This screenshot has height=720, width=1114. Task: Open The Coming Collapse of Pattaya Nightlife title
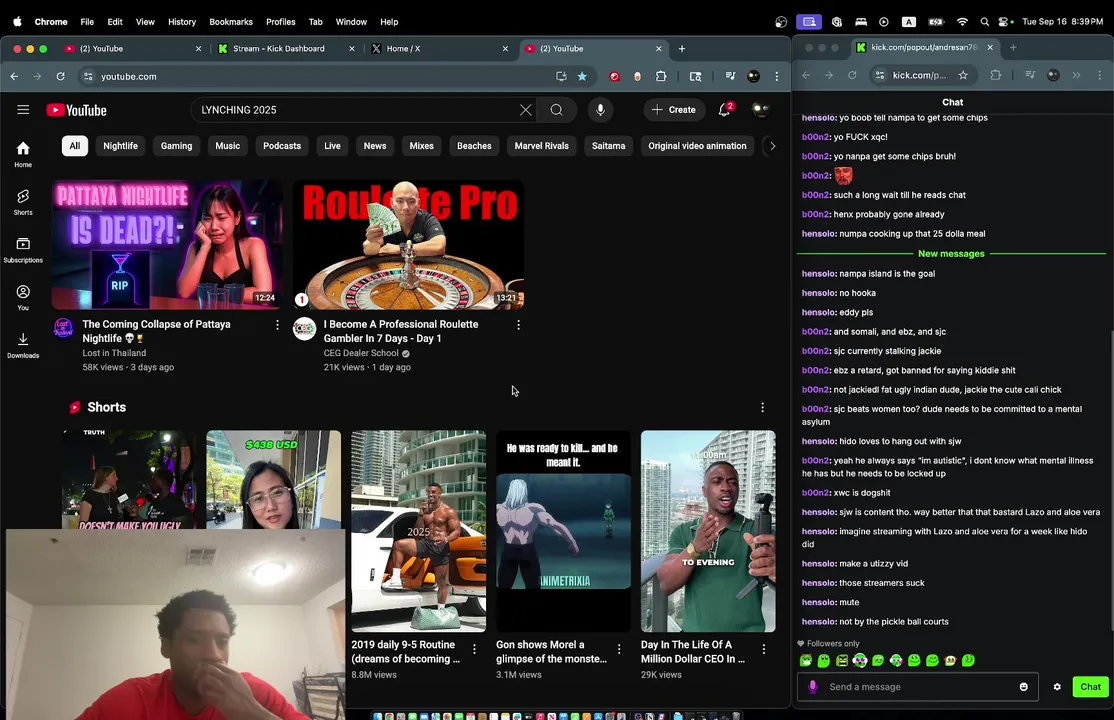coord(156,331)
